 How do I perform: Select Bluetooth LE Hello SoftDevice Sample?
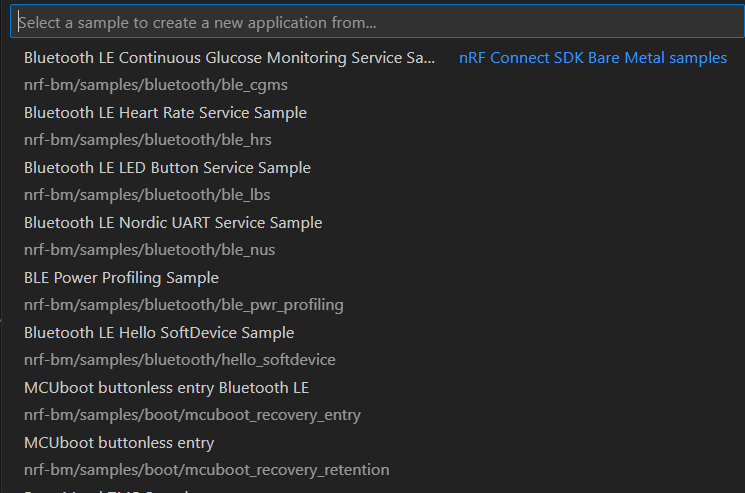tap(159, 333)
